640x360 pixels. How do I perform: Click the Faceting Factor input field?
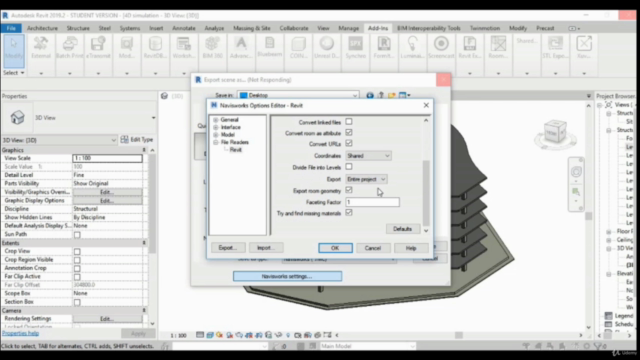[x=372, y=202]
